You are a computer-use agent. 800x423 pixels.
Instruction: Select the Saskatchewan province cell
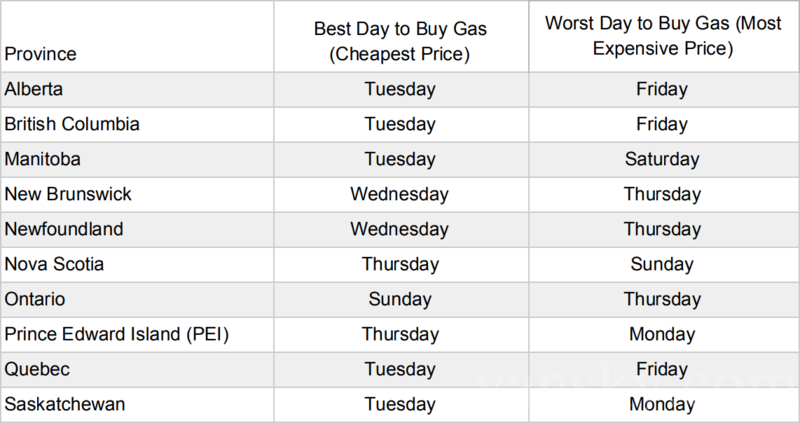point(64,404)
